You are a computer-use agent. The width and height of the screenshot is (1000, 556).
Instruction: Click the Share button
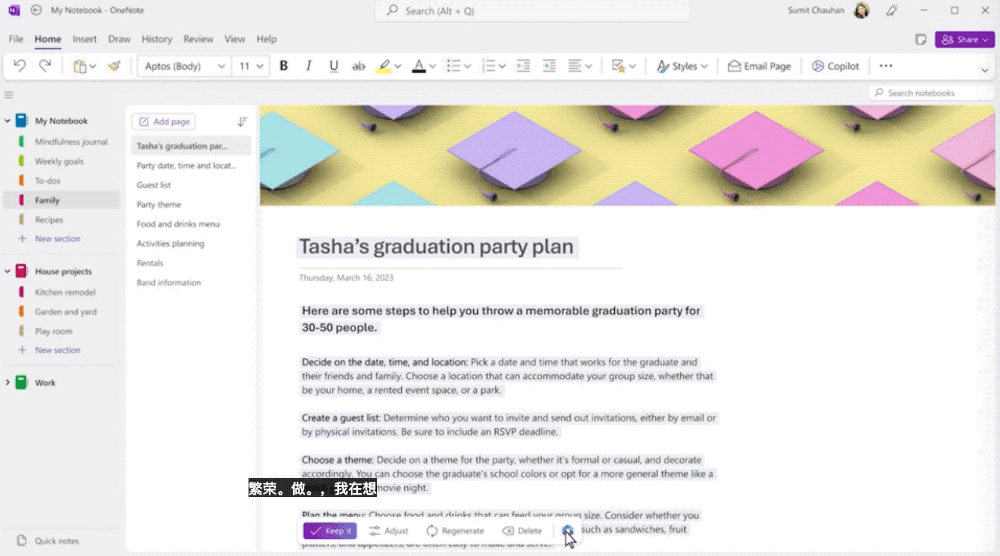tap(964, 40)
